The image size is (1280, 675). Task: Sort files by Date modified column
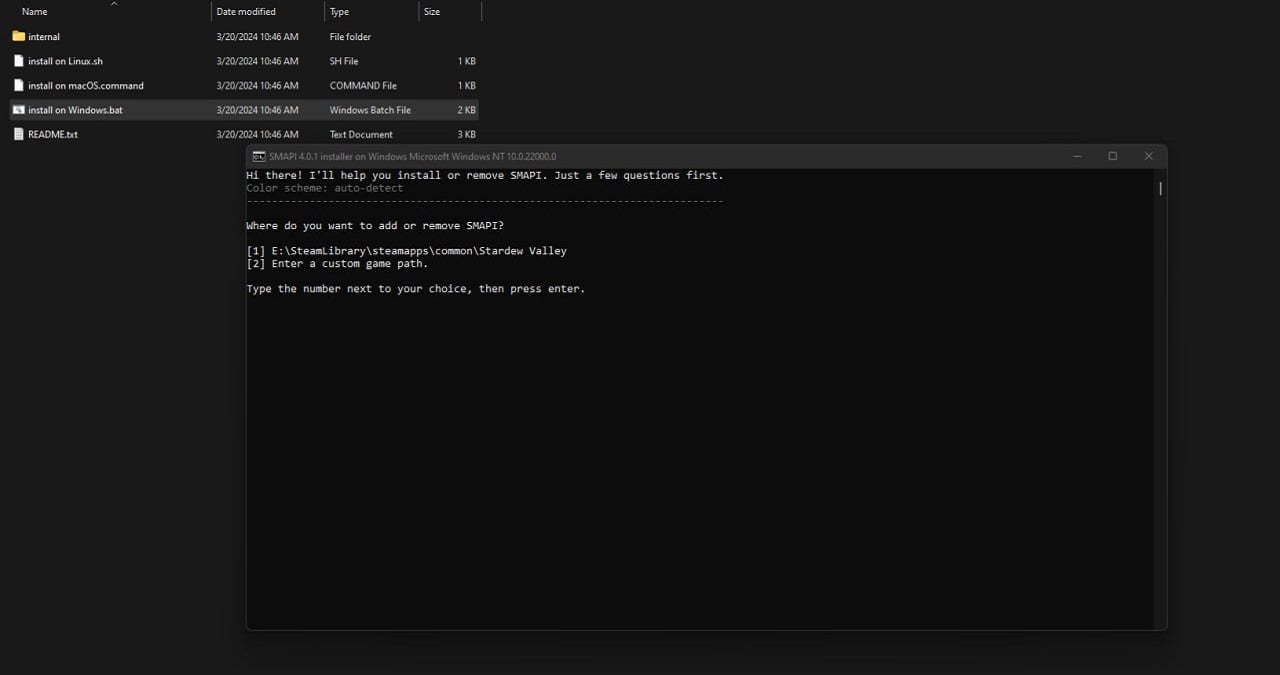coord(246,12)
